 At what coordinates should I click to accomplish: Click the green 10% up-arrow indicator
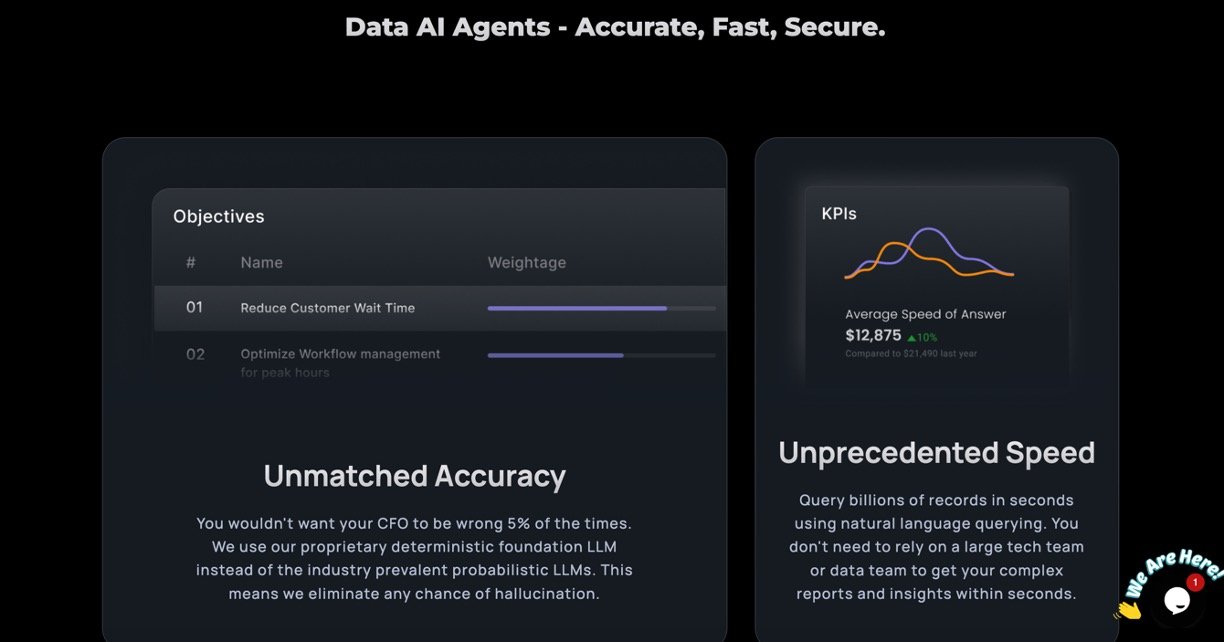coord(921,337)
